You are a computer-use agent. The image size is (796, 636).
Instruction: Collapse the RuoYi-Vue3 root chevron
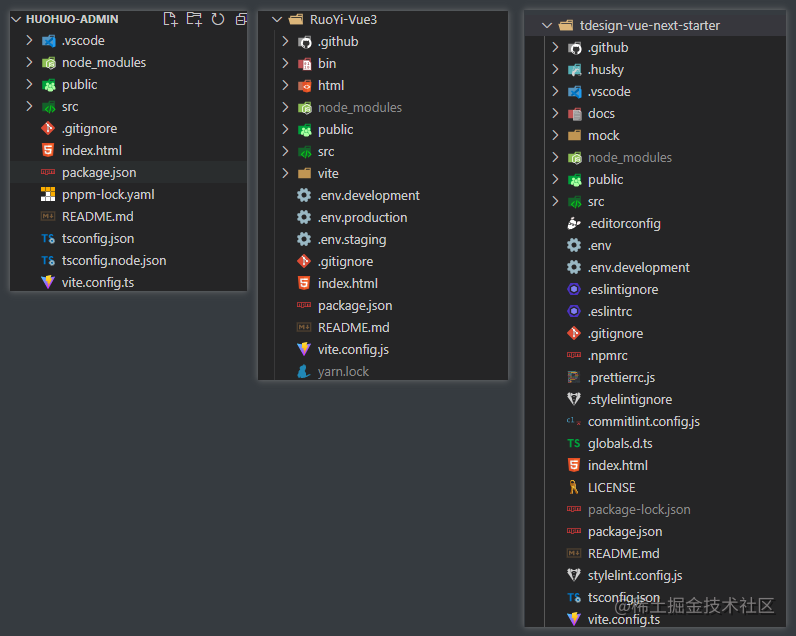pyautogui.click(x=277, y=19)
